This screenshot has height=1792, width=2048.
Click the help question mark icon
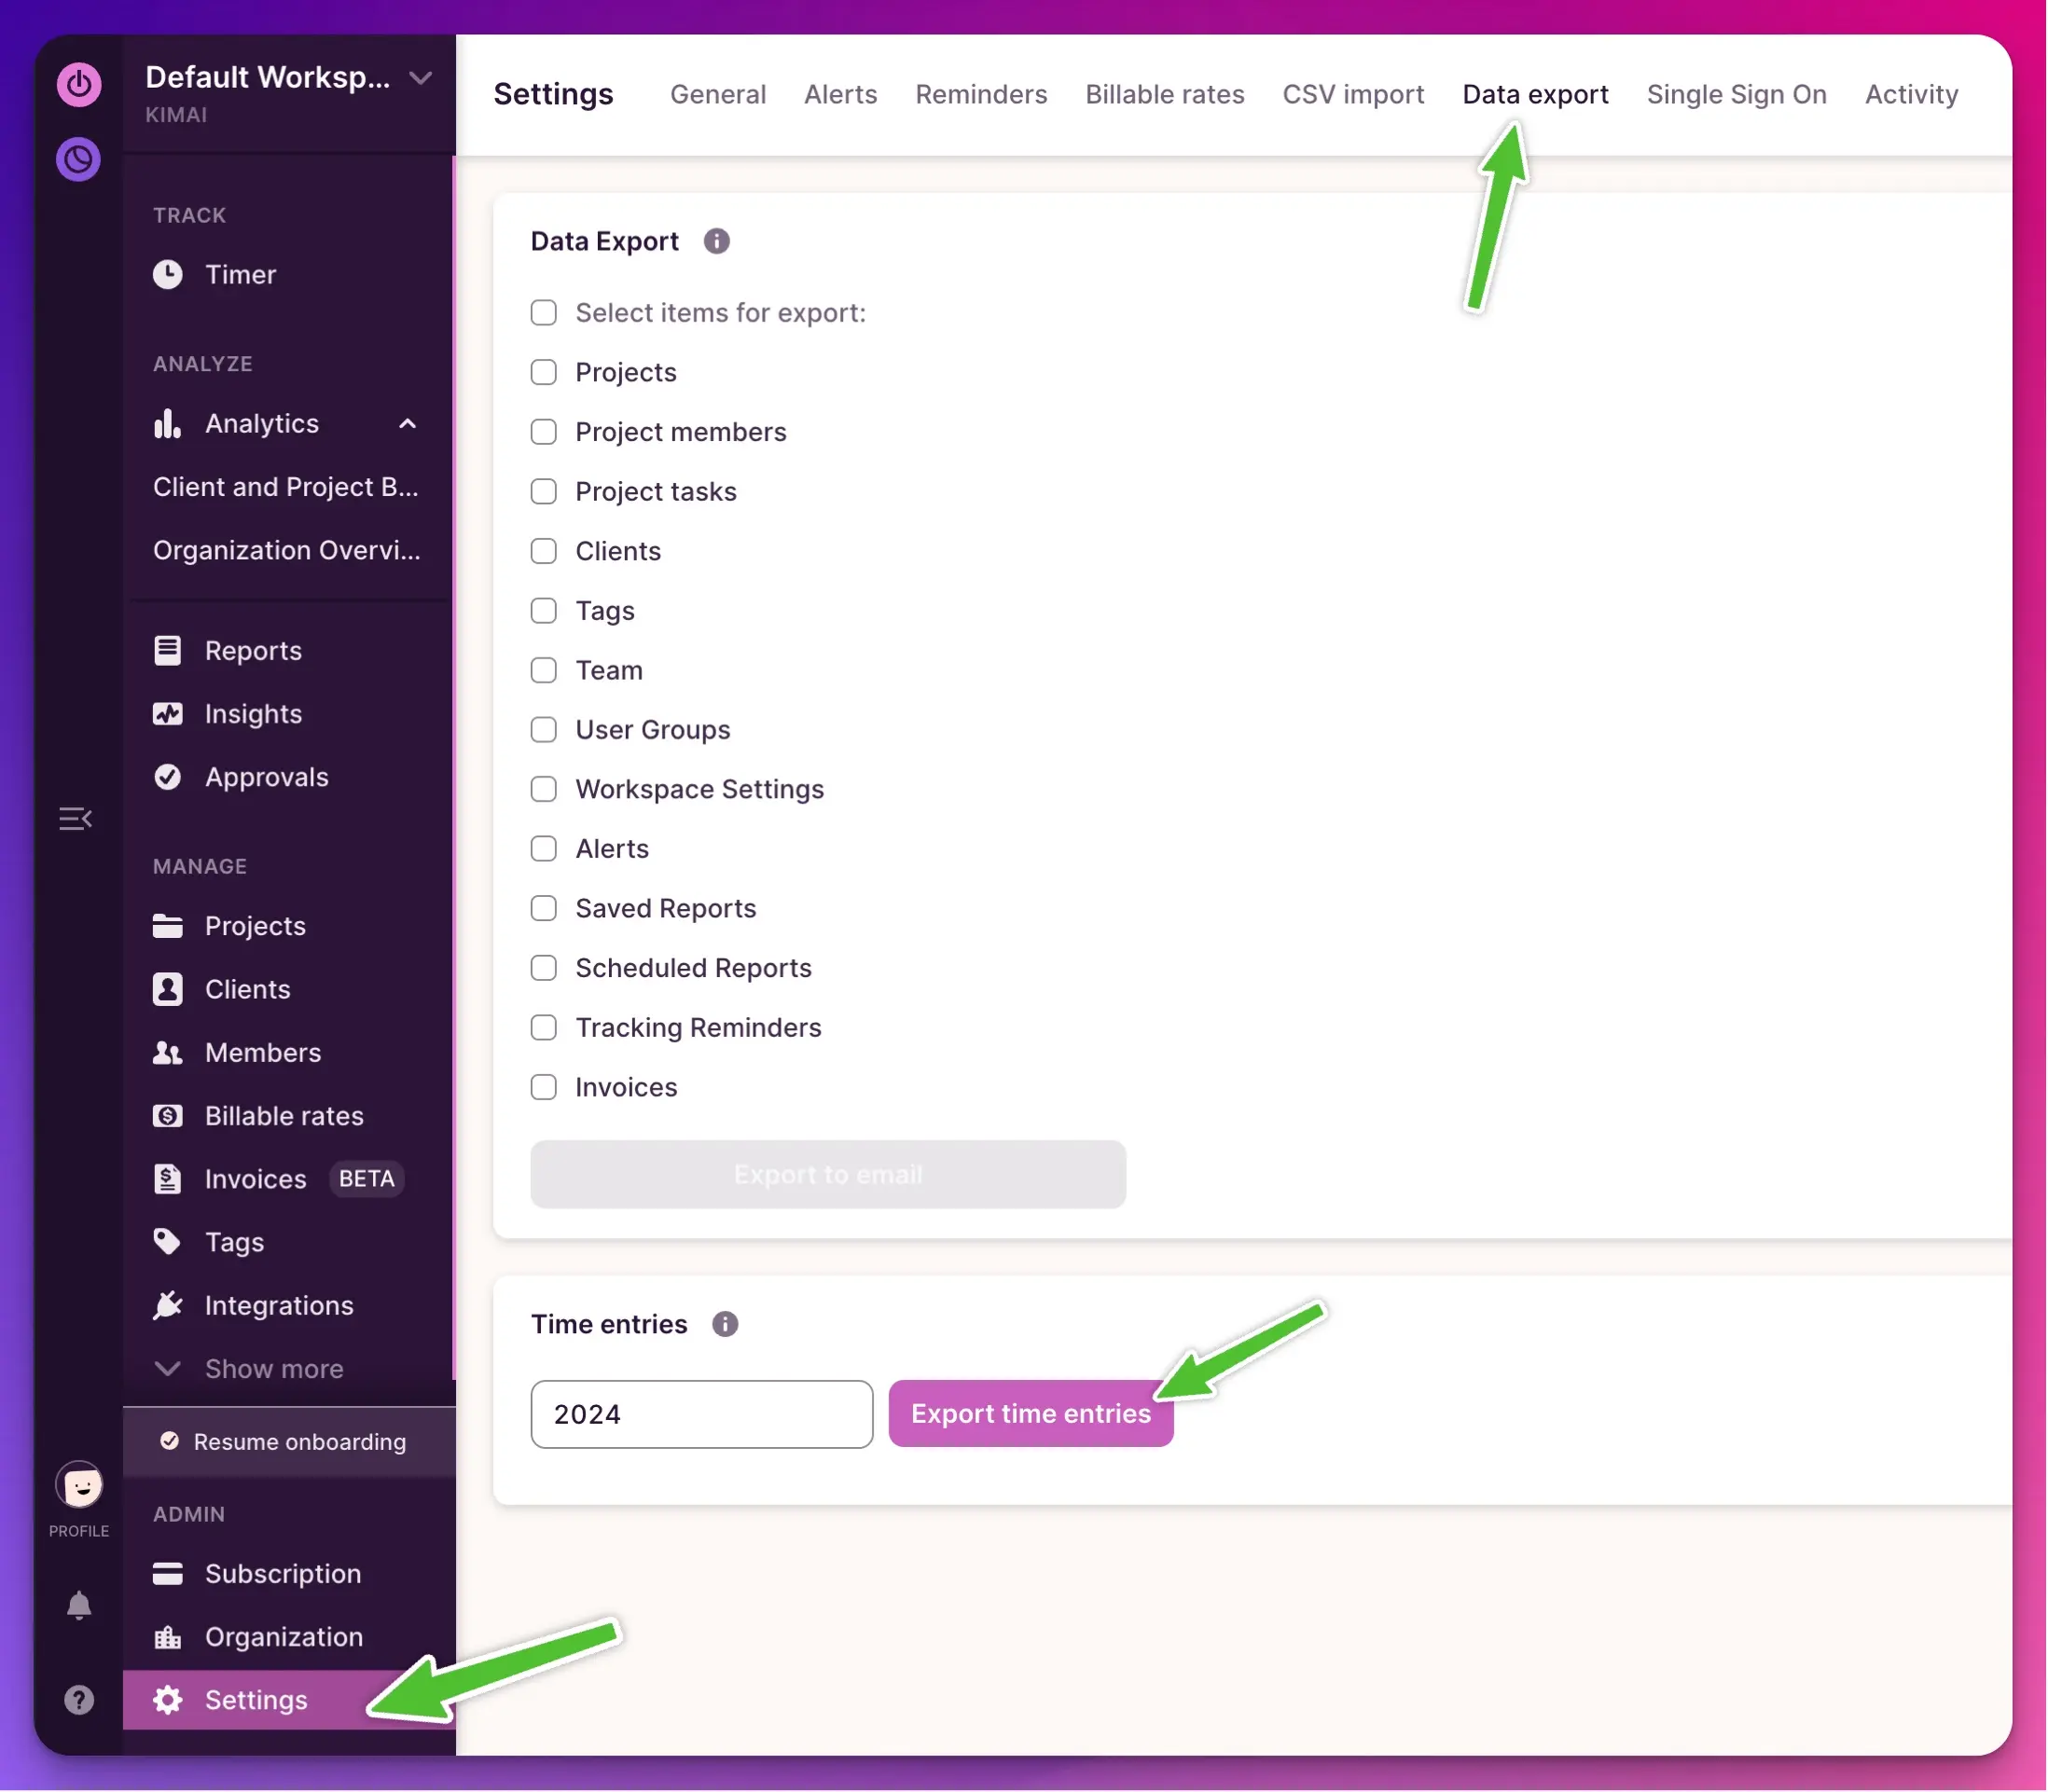click(x=79, y=1699)
